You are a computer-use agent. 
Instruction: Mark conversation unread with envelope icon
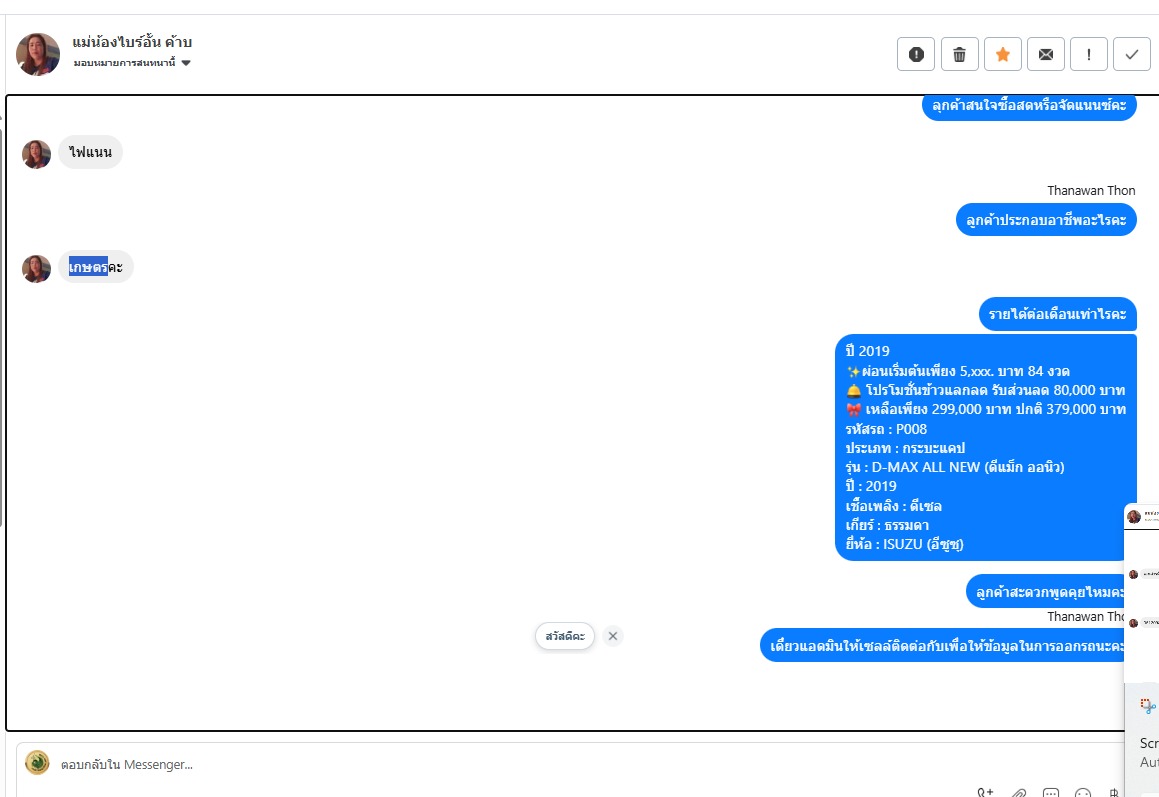click(1046, 54)
